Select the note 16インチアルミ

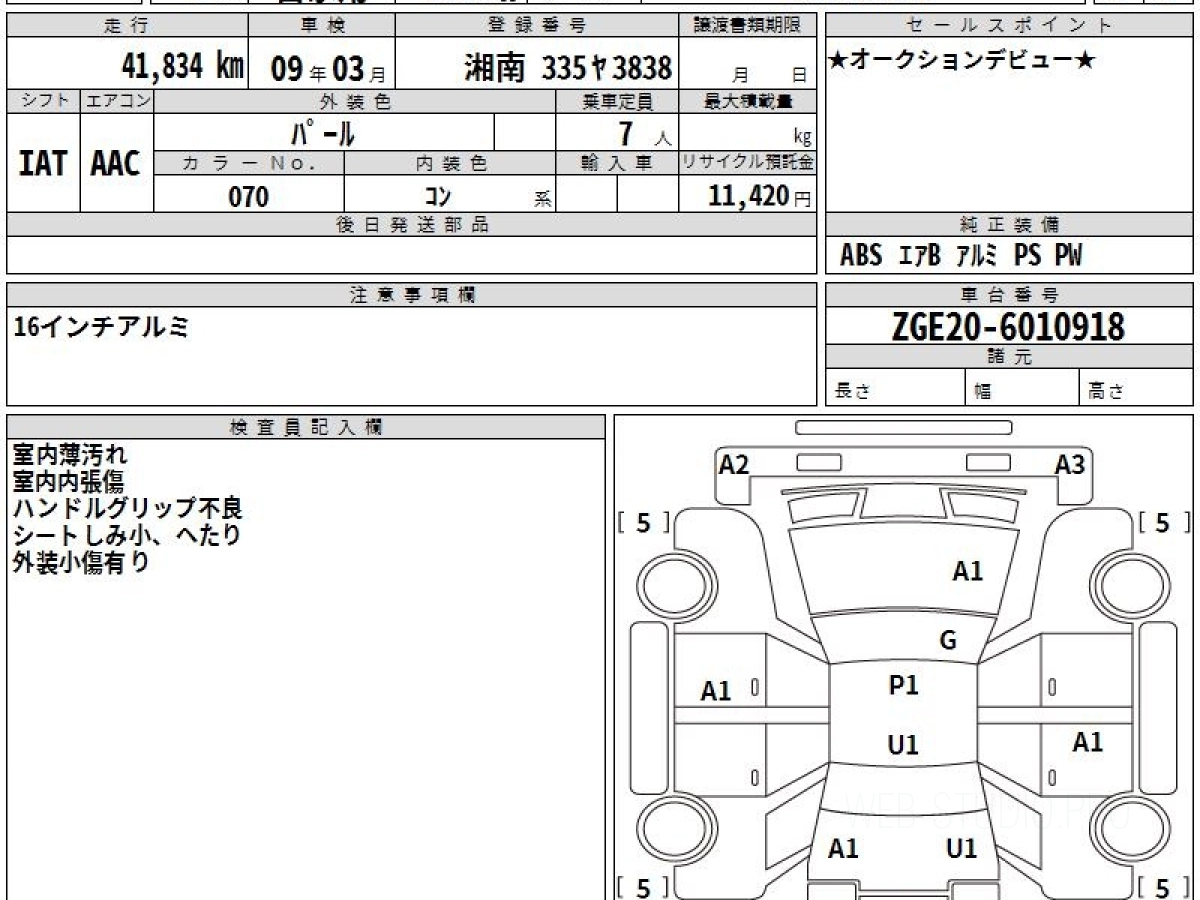[100, 325]
